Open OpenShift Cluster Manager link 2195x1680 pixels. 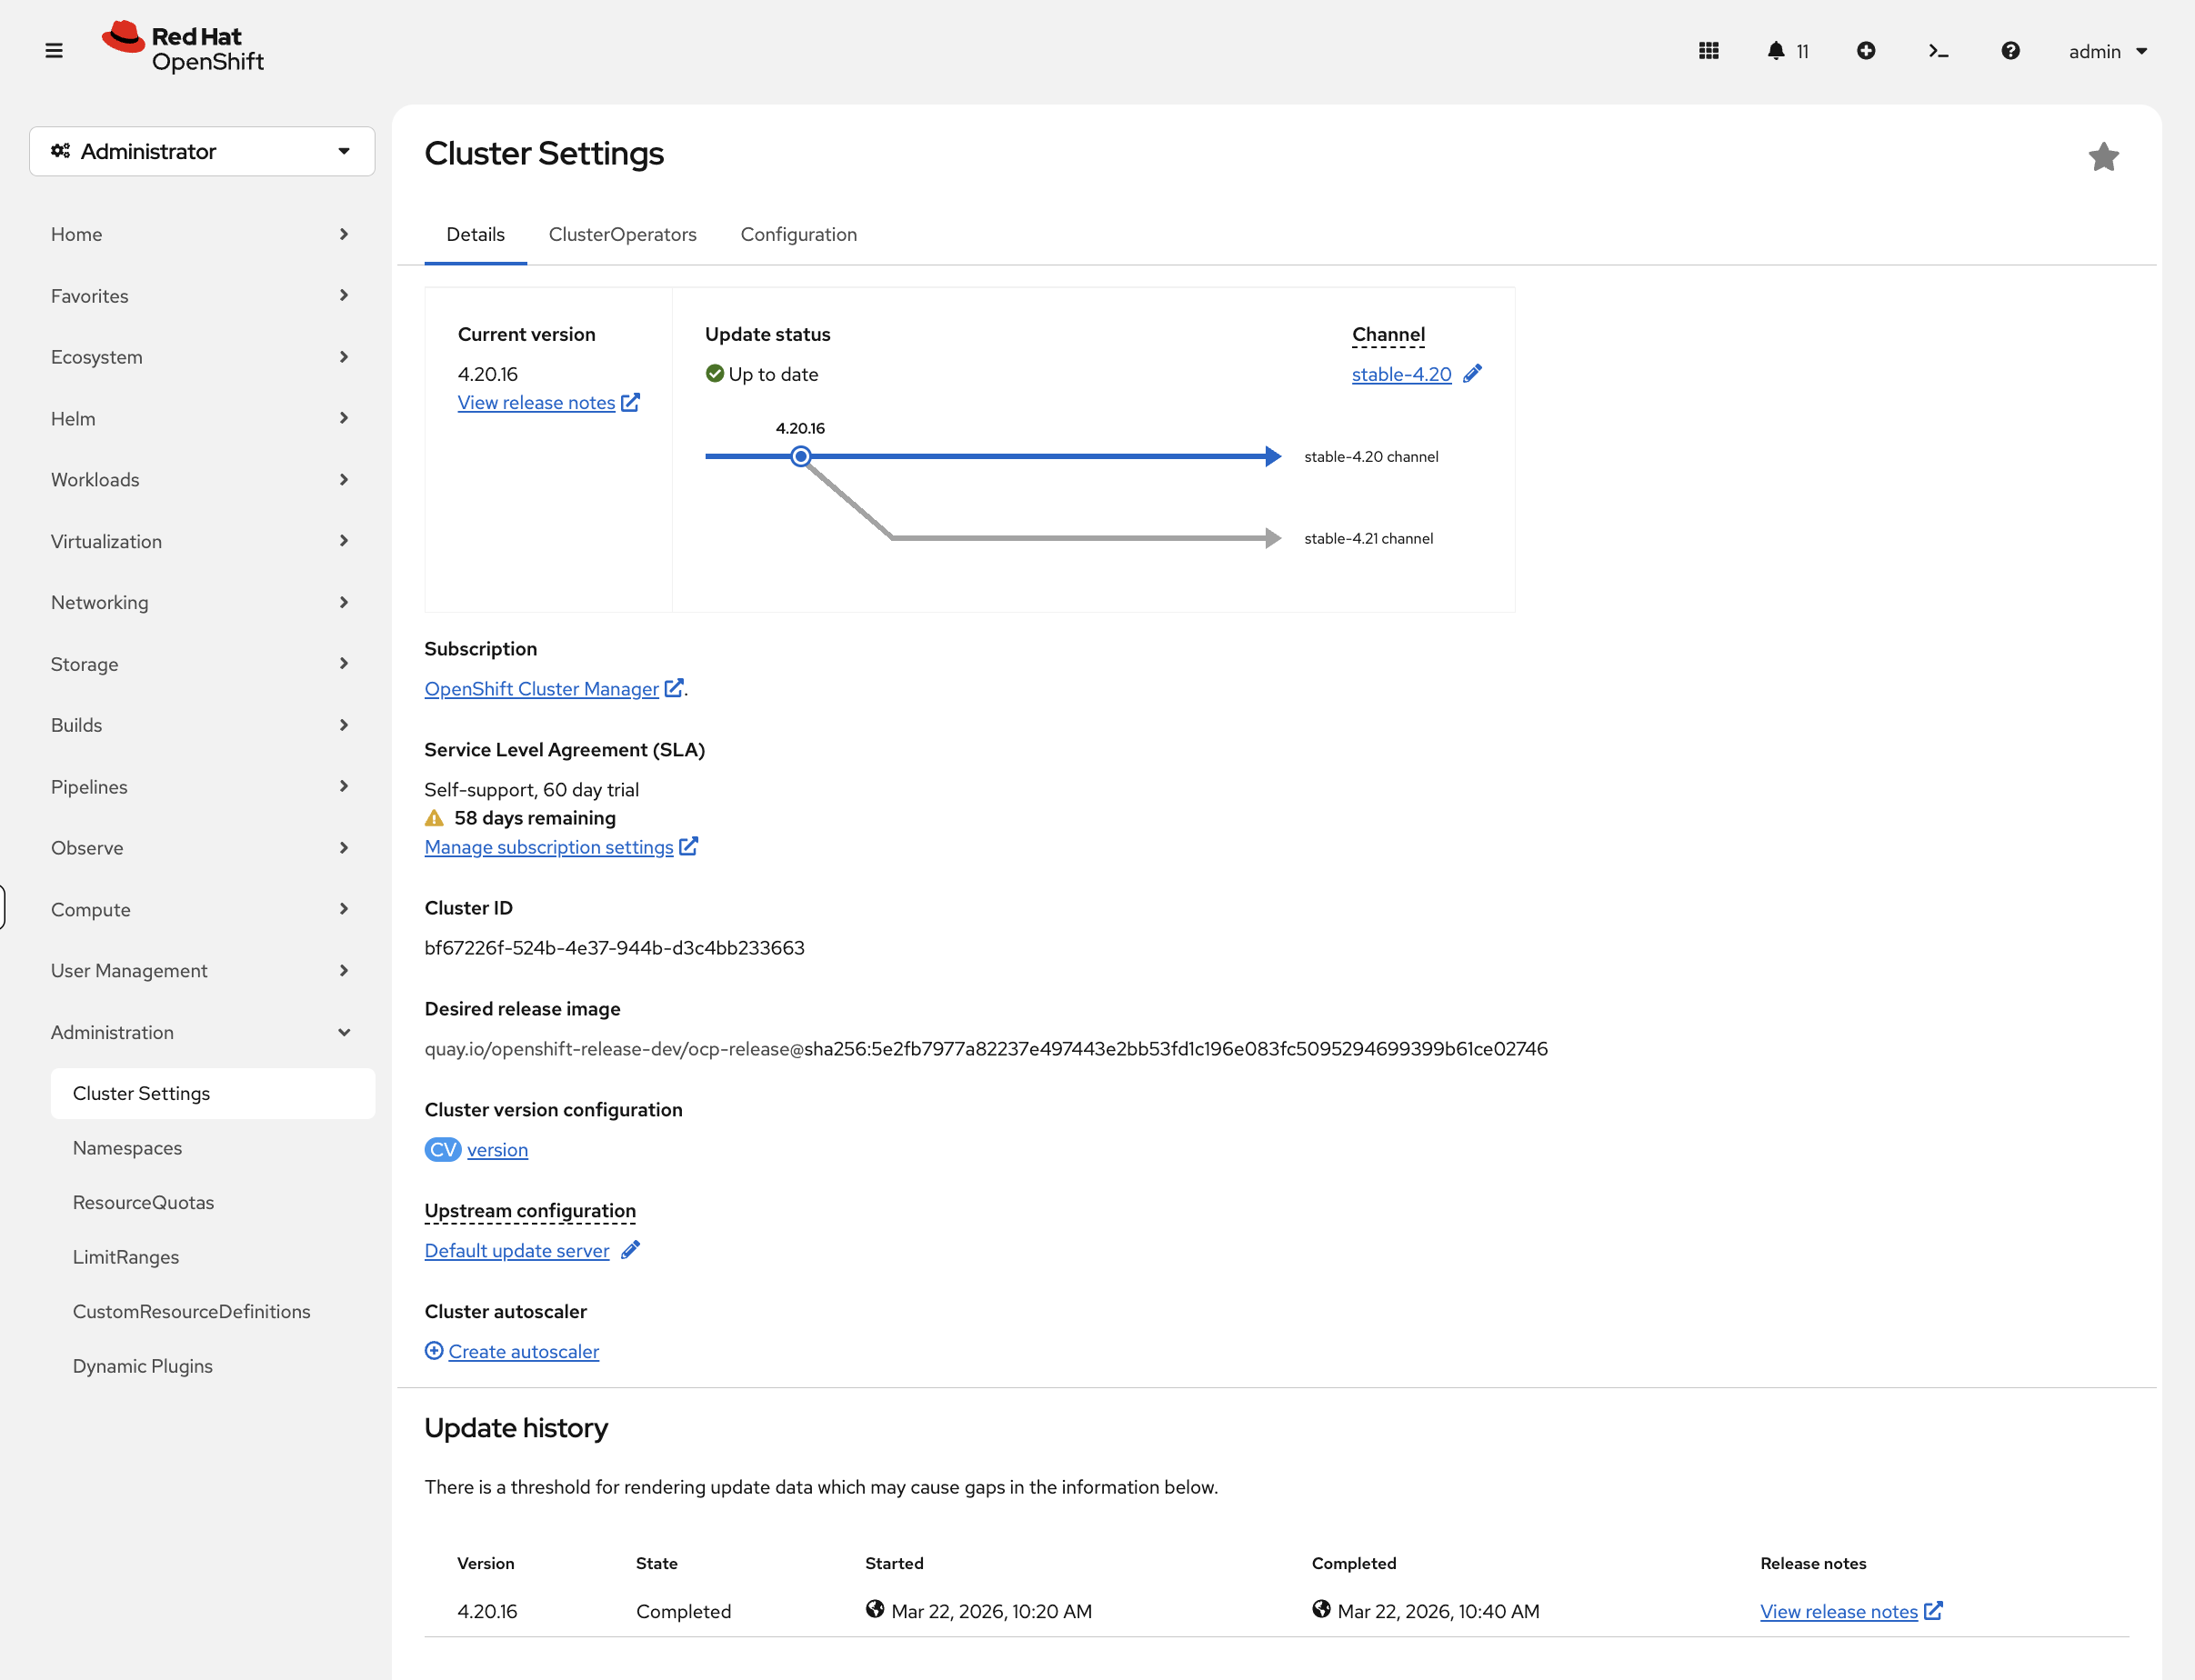(540, 688)
